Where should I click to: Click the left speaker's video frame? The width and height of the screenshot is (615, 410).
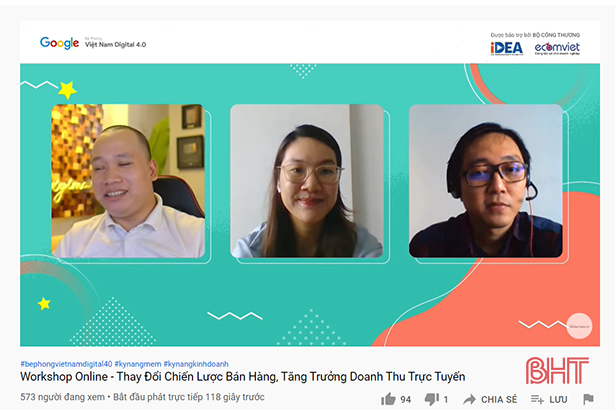(x=128, y=181)
